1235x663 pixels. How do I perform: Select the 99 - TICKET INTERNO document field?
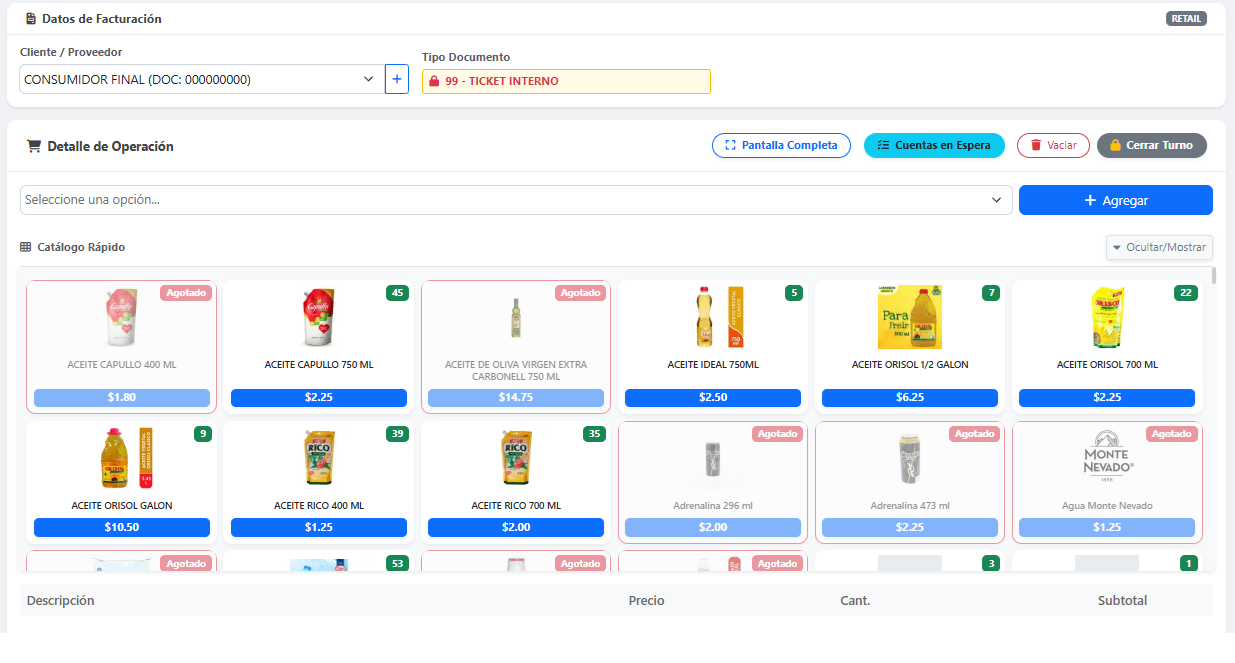[566, 82]
